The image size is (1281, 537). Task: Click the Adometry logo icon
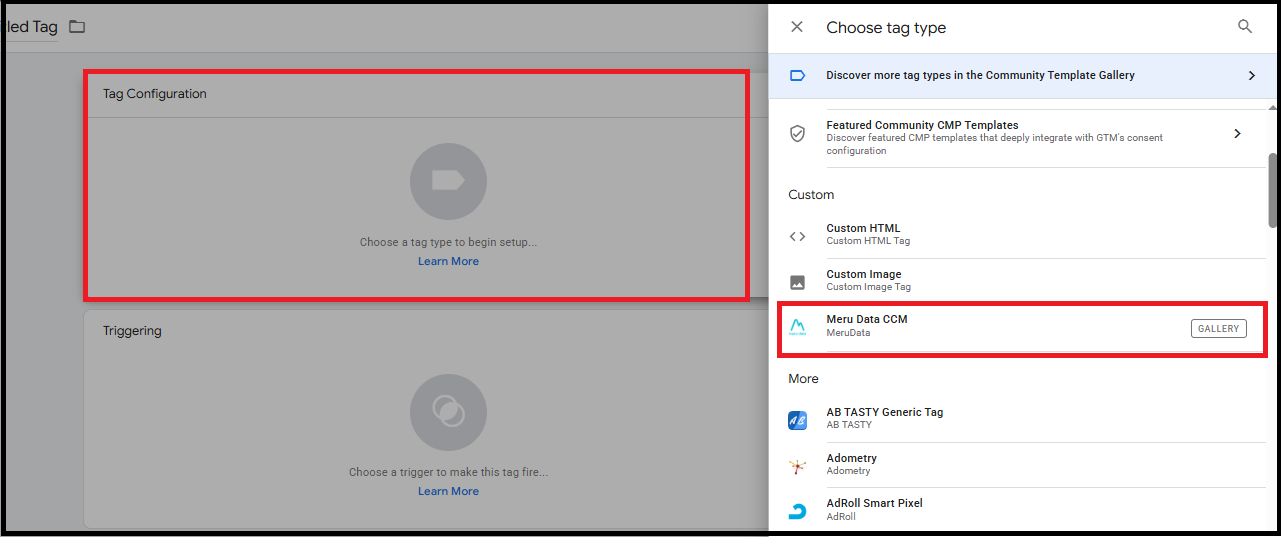[797, 466]
